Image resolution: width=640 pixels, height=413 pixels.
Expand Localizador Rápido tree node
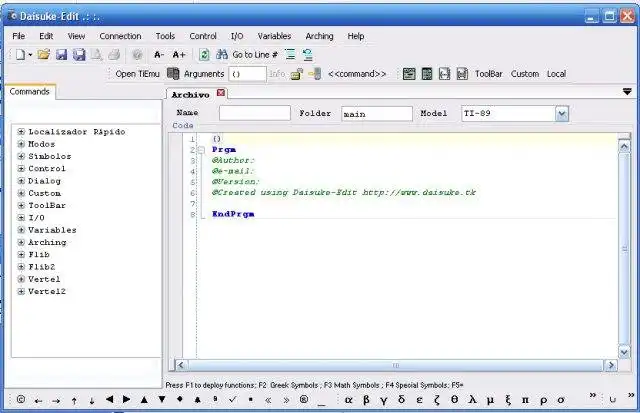pyautogui.click(x=21, y=131)
